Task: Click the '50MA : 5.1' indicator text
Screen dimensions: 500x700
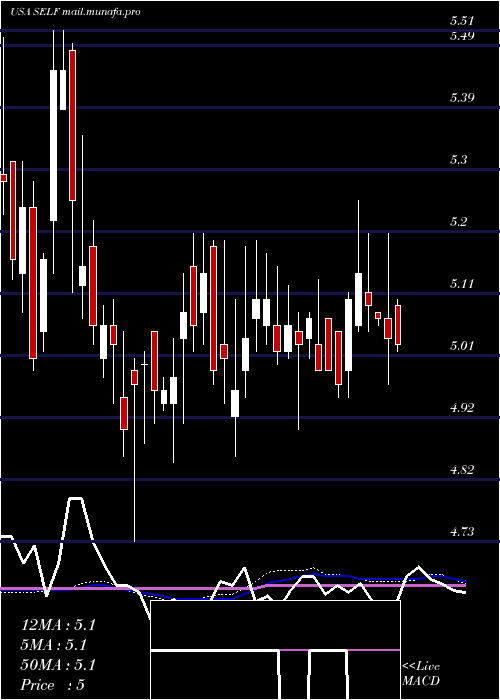Action: click(58, 665)
